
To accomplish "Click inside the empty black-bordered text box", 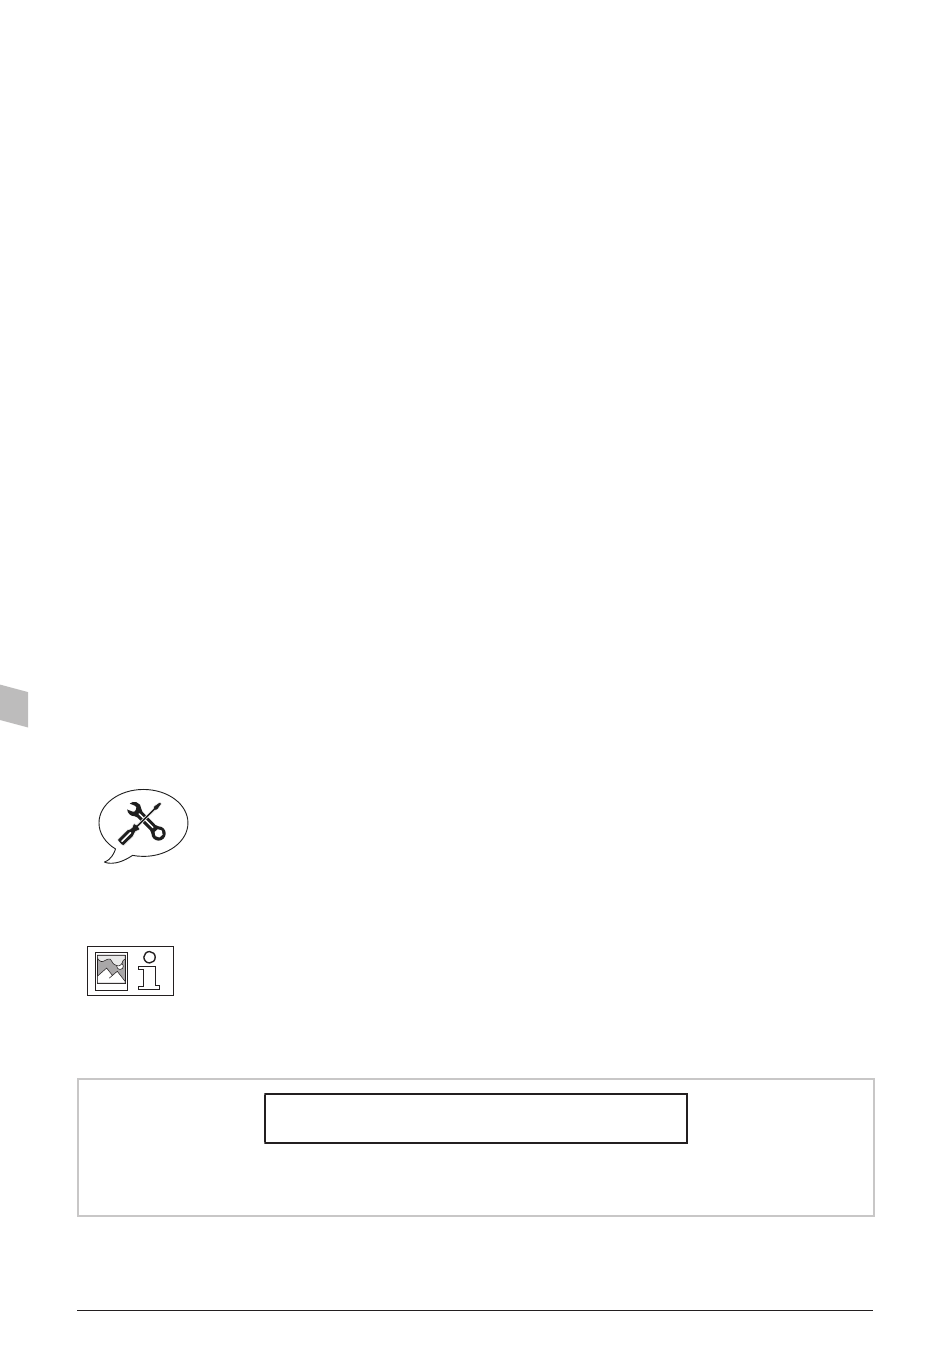I will pos(476,1118).
